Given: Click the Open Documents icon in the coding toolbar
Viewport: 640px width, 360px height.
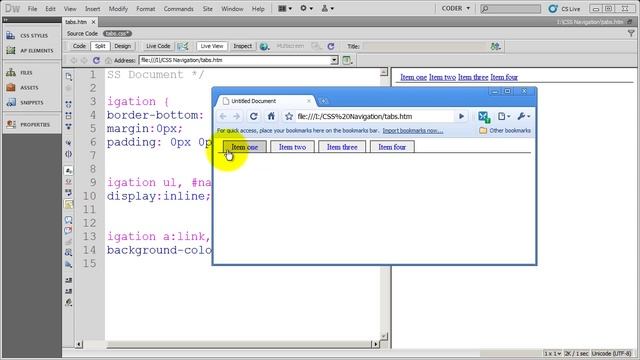Looking at the screenshot, I should coord(69,76).
